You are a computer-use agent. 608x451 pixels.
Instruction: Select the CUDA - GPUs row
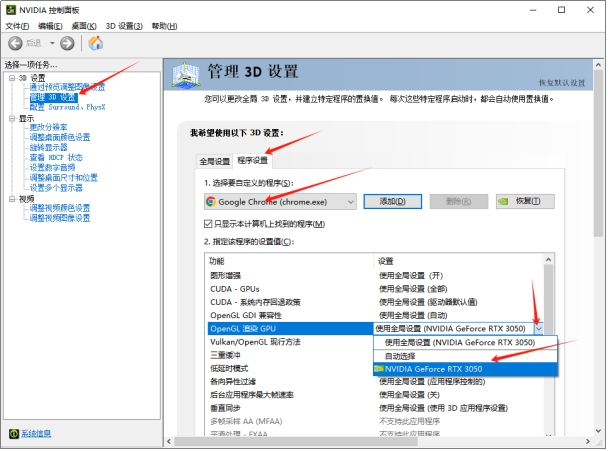(374, 289)
